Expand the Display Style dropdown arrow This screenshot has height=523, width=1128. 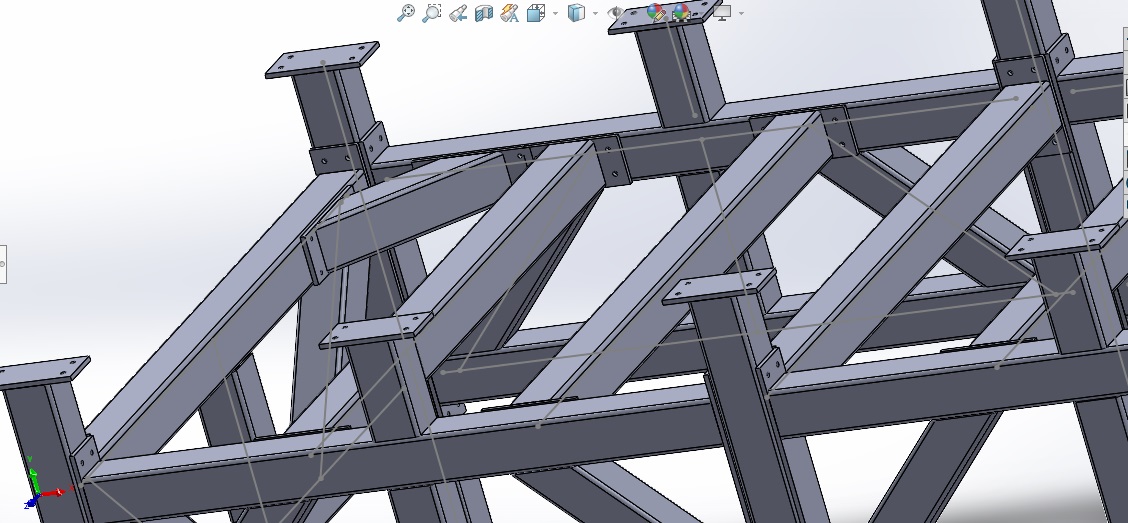[595, 14]
